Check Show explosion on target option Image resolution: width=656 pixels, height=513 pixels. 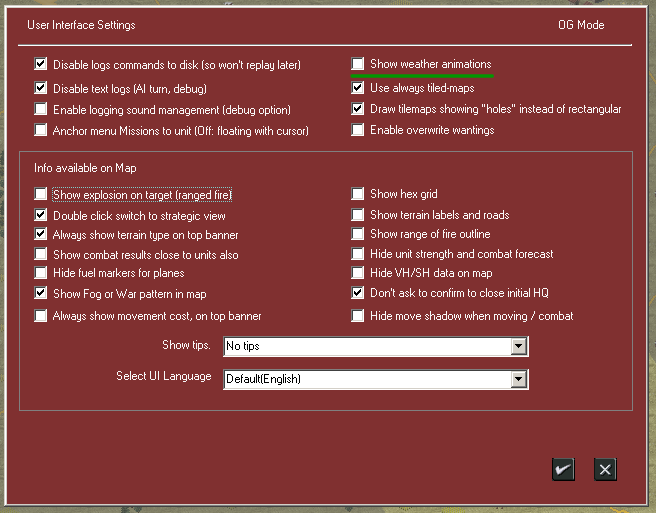click(x=41, y=194)
